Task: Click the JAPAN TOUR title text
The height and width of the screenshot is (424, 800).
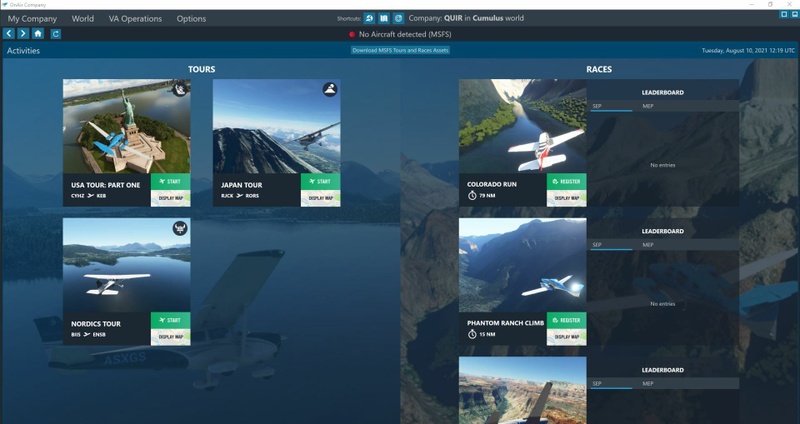Action: (x=241, y=185)
